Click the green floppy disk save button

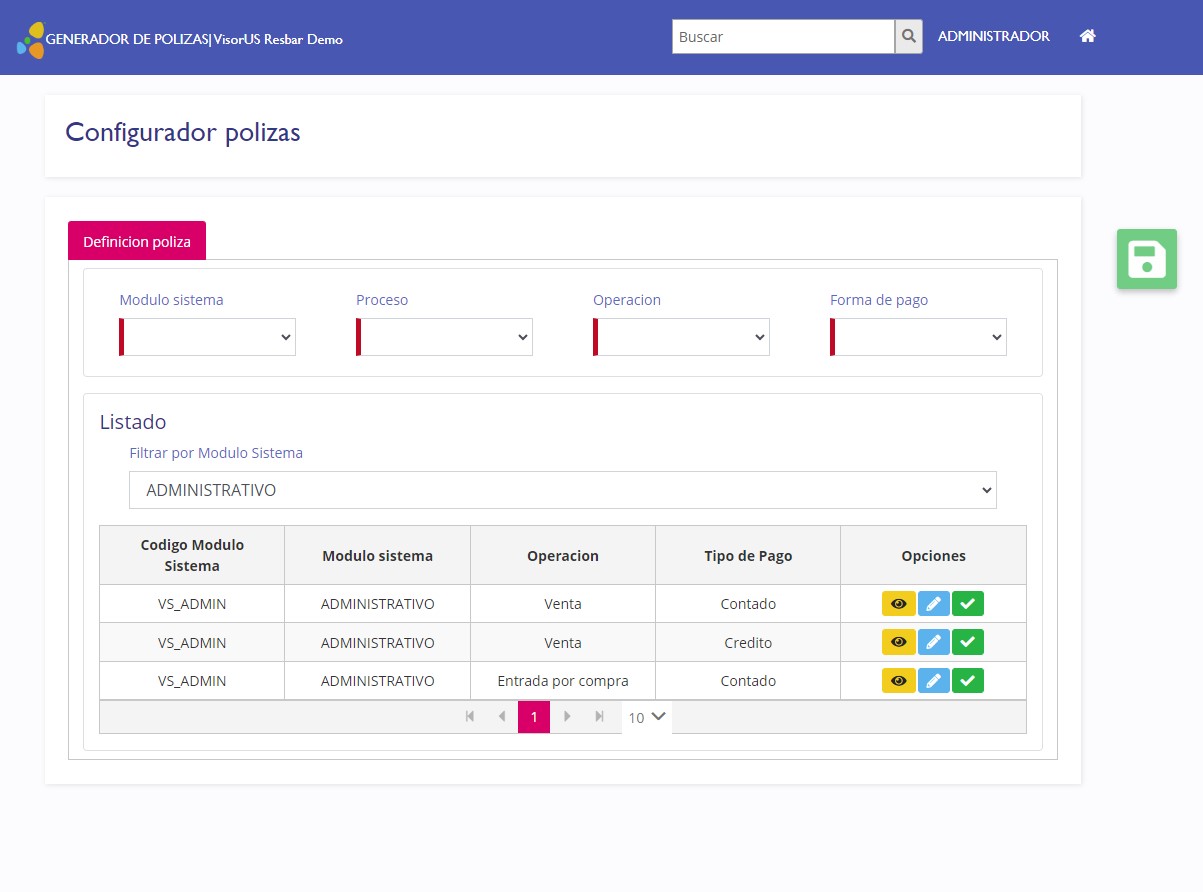[x=1146, y=259]
